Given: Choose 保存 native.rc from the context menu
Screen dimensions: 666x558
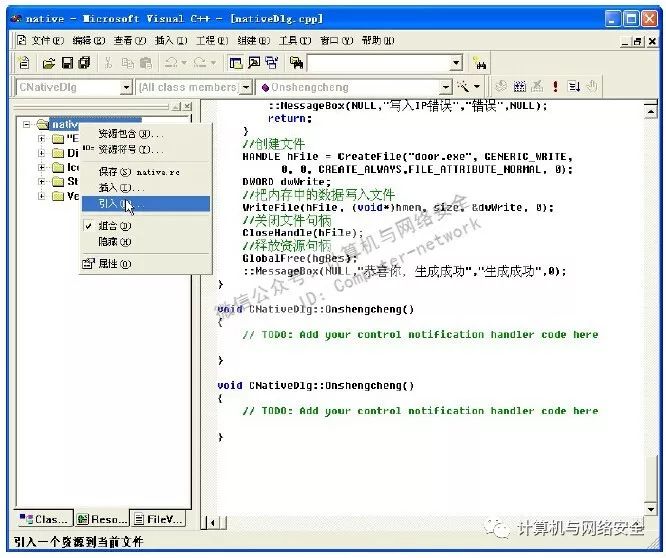Looking at the screenshot, I should [128, 172].
